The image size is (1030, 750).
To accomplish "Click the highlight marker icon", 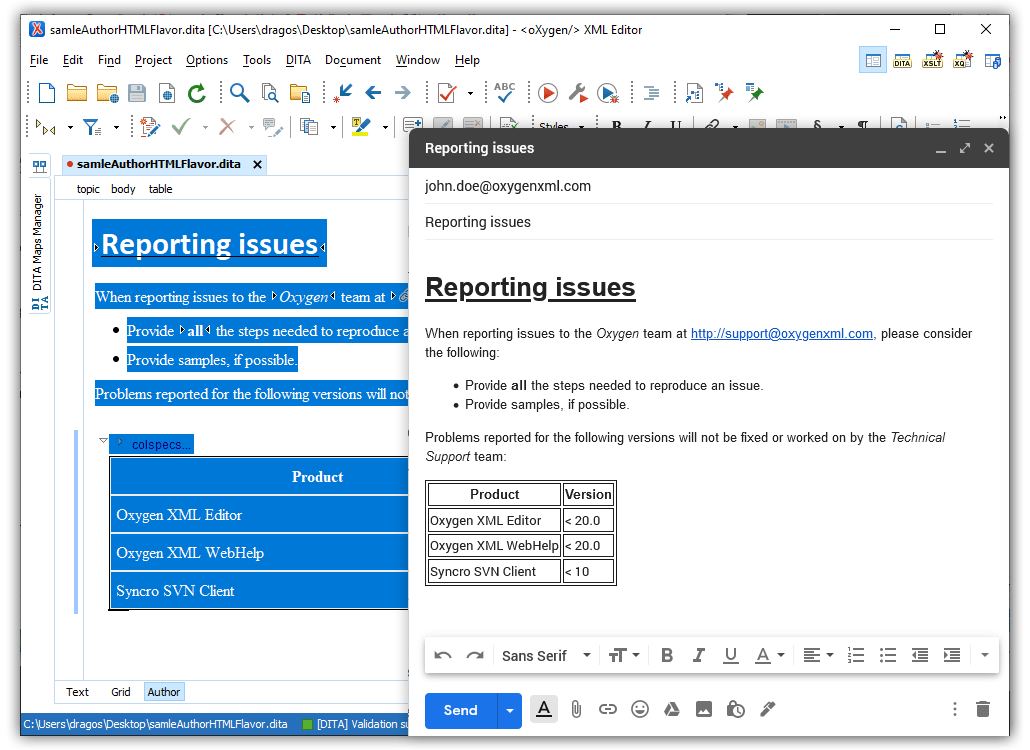I will [361, 126].
